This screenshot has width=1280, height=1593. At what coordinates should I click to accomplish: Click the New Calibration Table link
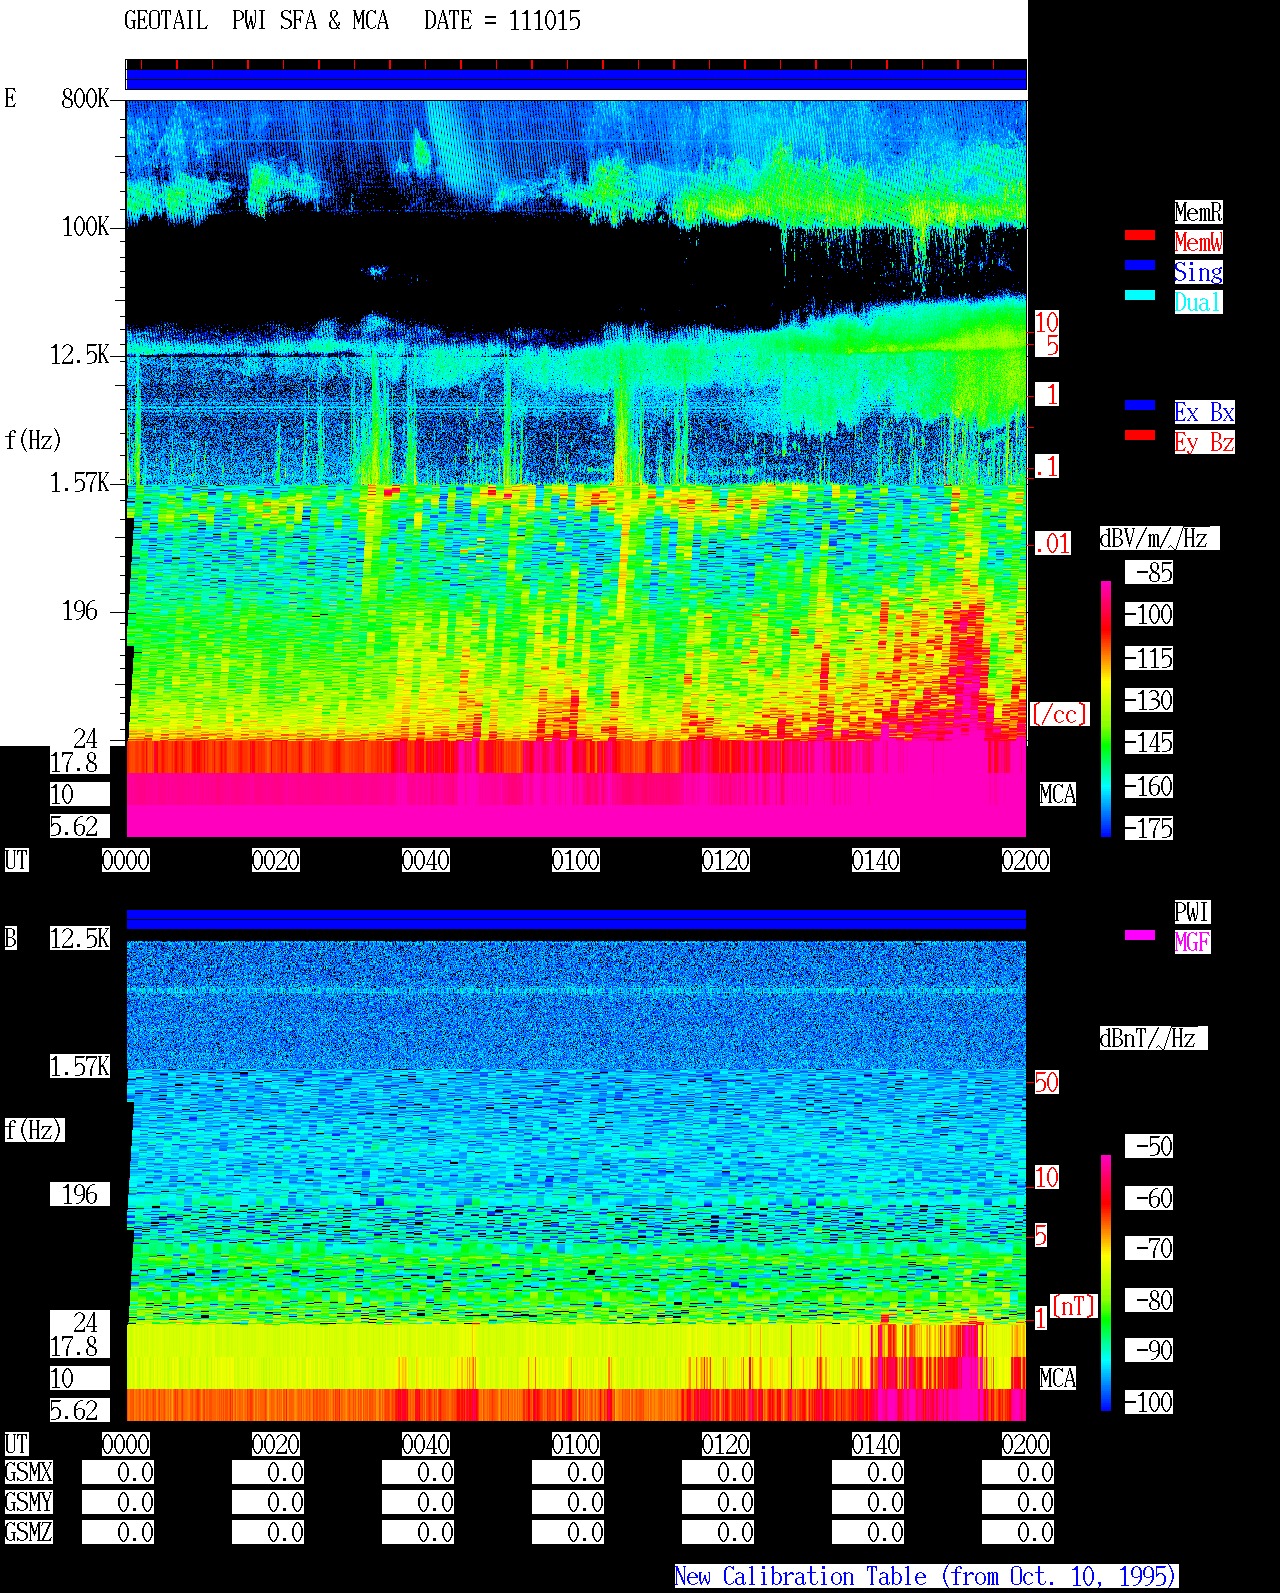926,1577
